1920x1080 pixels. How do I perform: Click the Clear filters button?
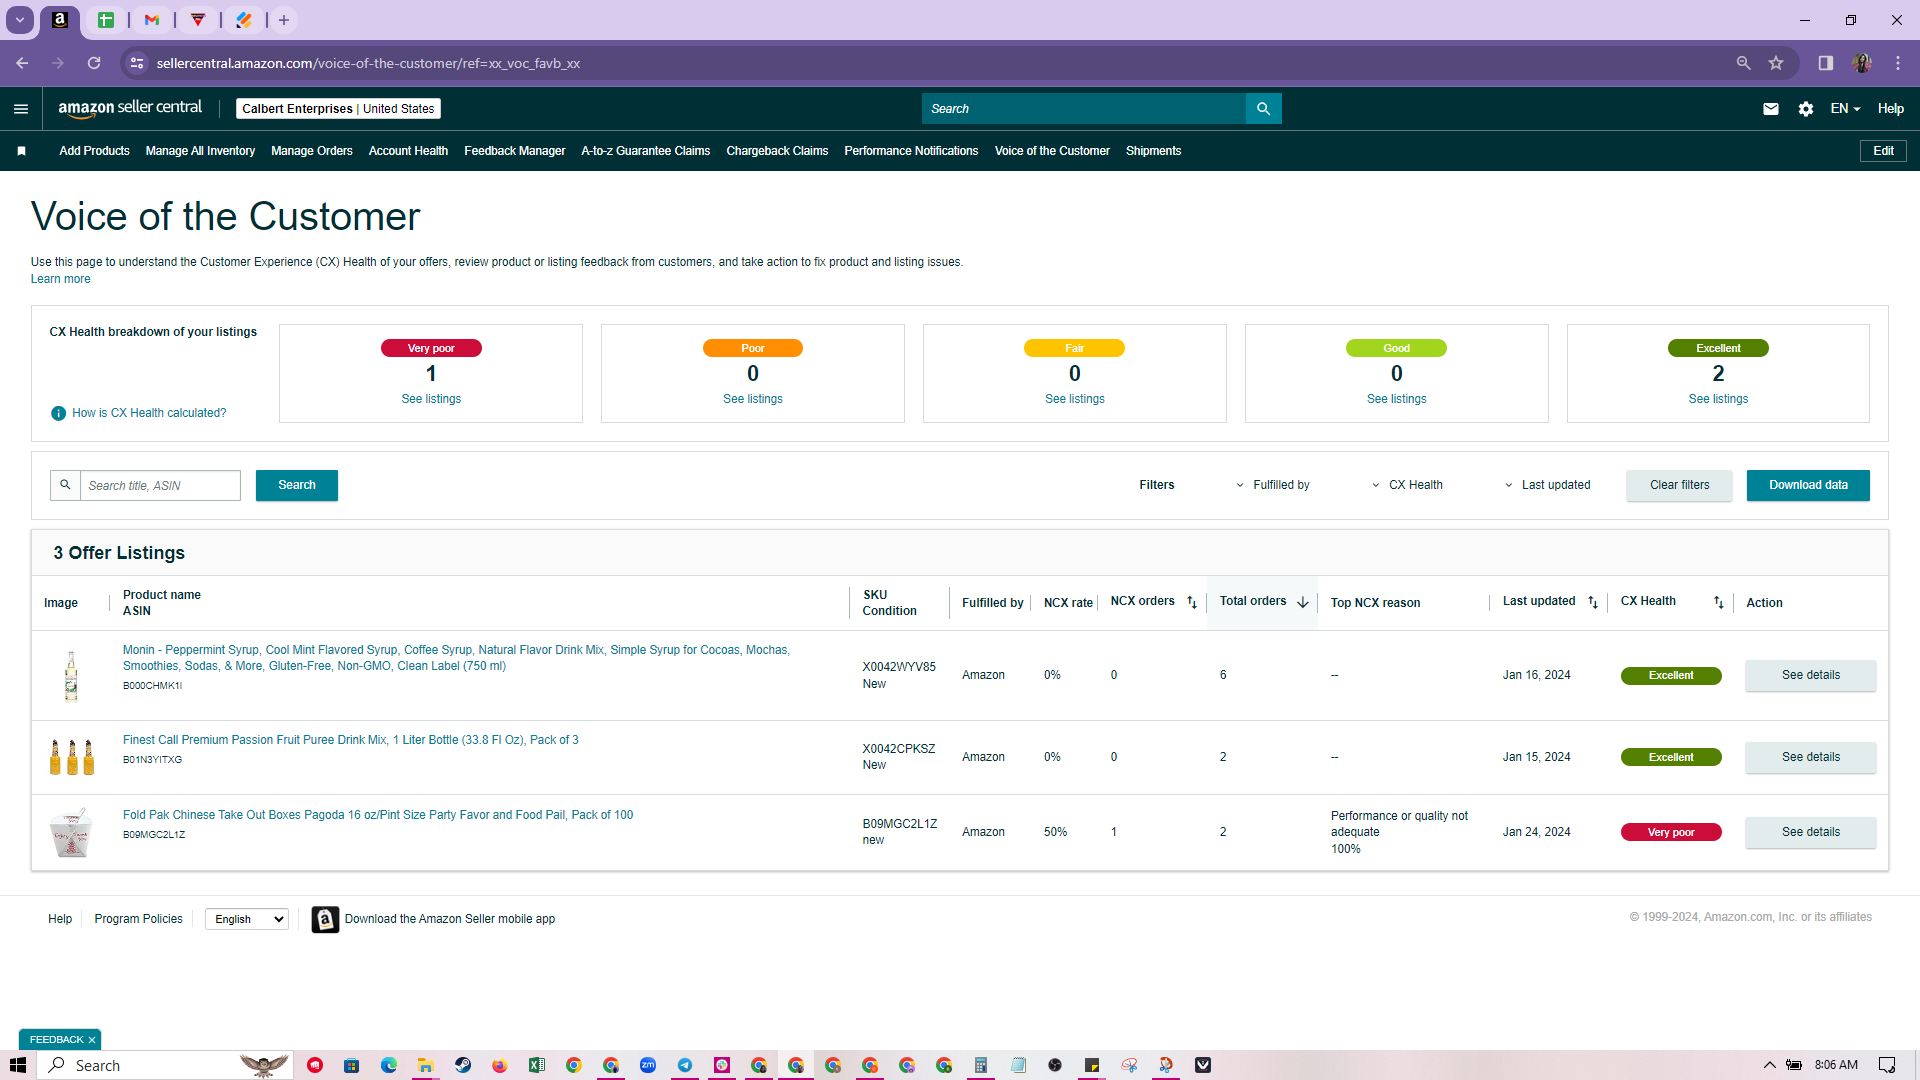tap(1680, 485)
